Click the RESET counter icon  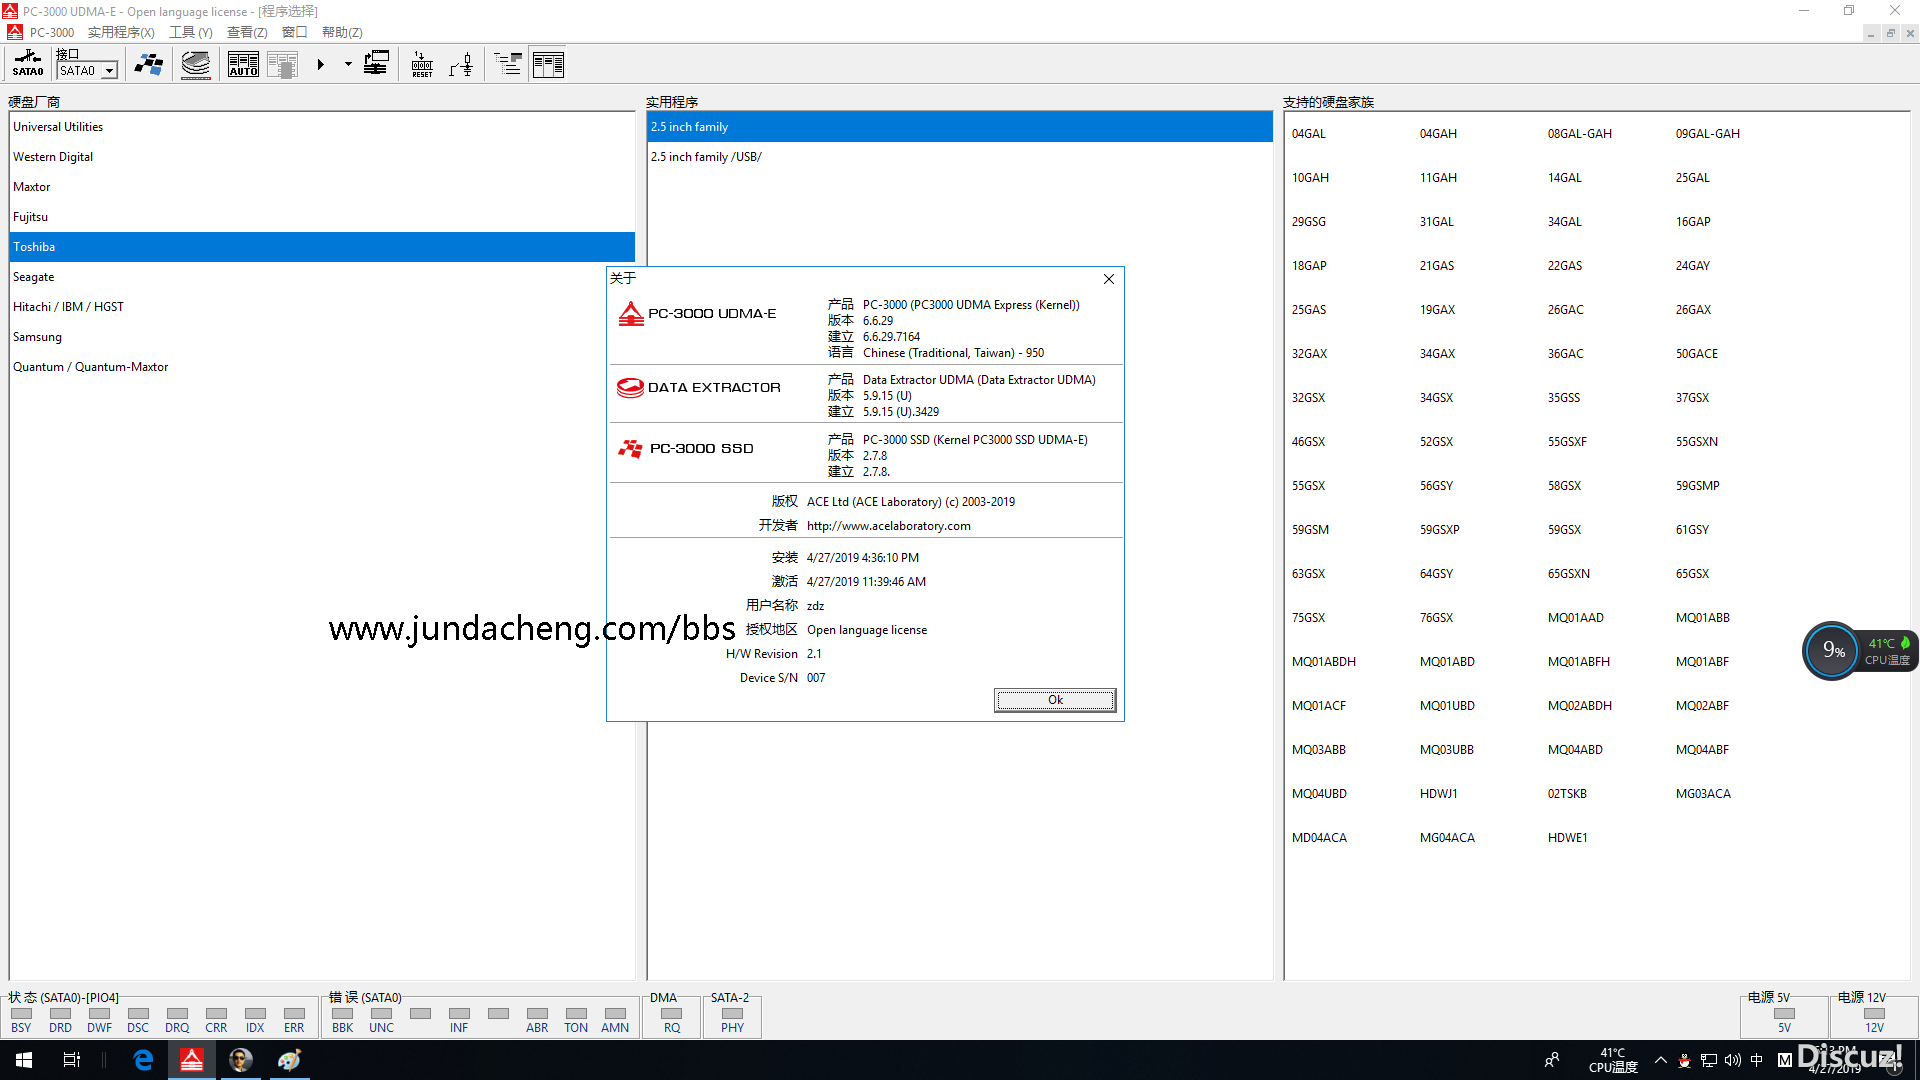tap(422, 65)
